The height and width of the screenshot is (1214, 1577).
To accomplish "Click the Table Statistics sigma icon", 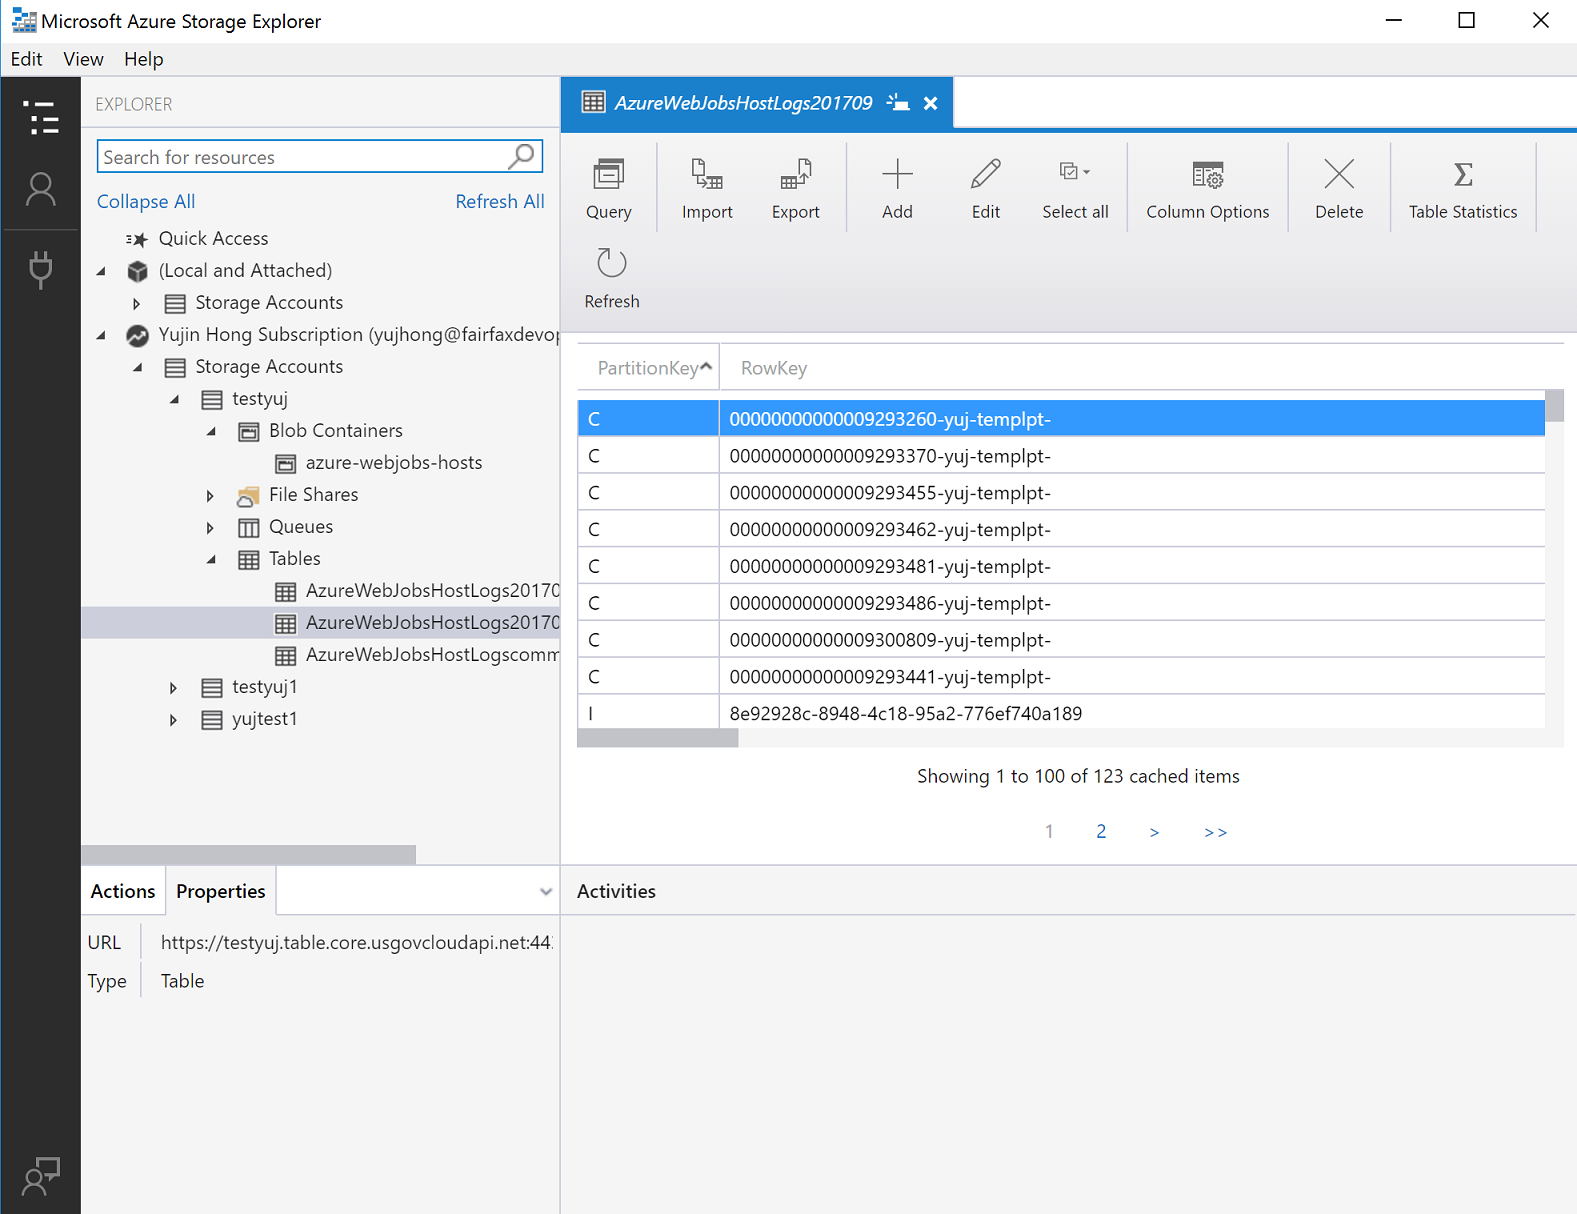I will [1462, 176].
